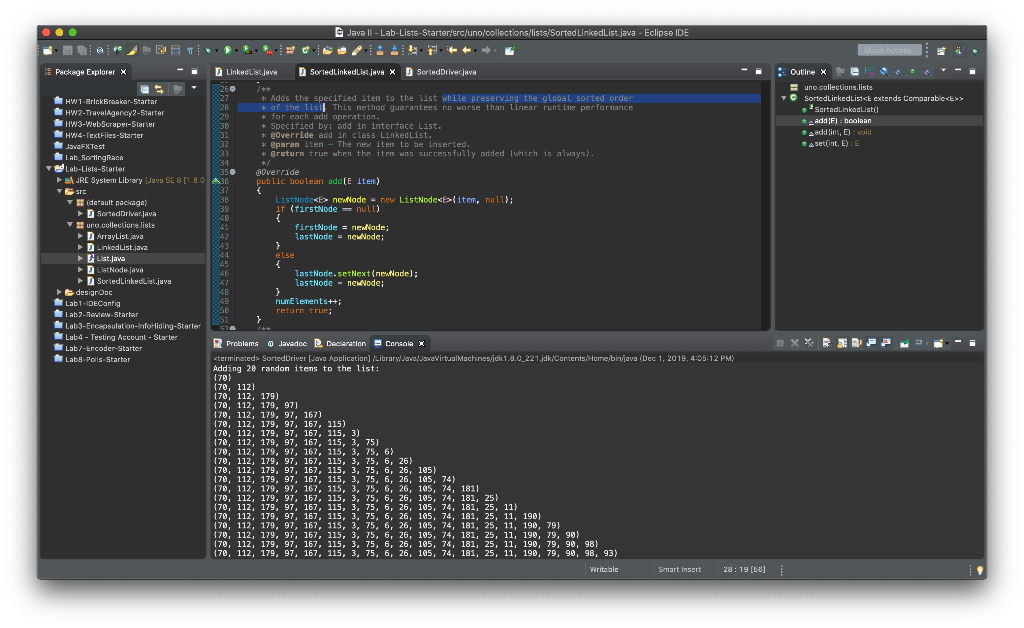This screenshot has height=628, width=1024.
Task: Toggle Scroll Lock in the console toolbar
Action: pyautogui.click(x=842, y=343)
